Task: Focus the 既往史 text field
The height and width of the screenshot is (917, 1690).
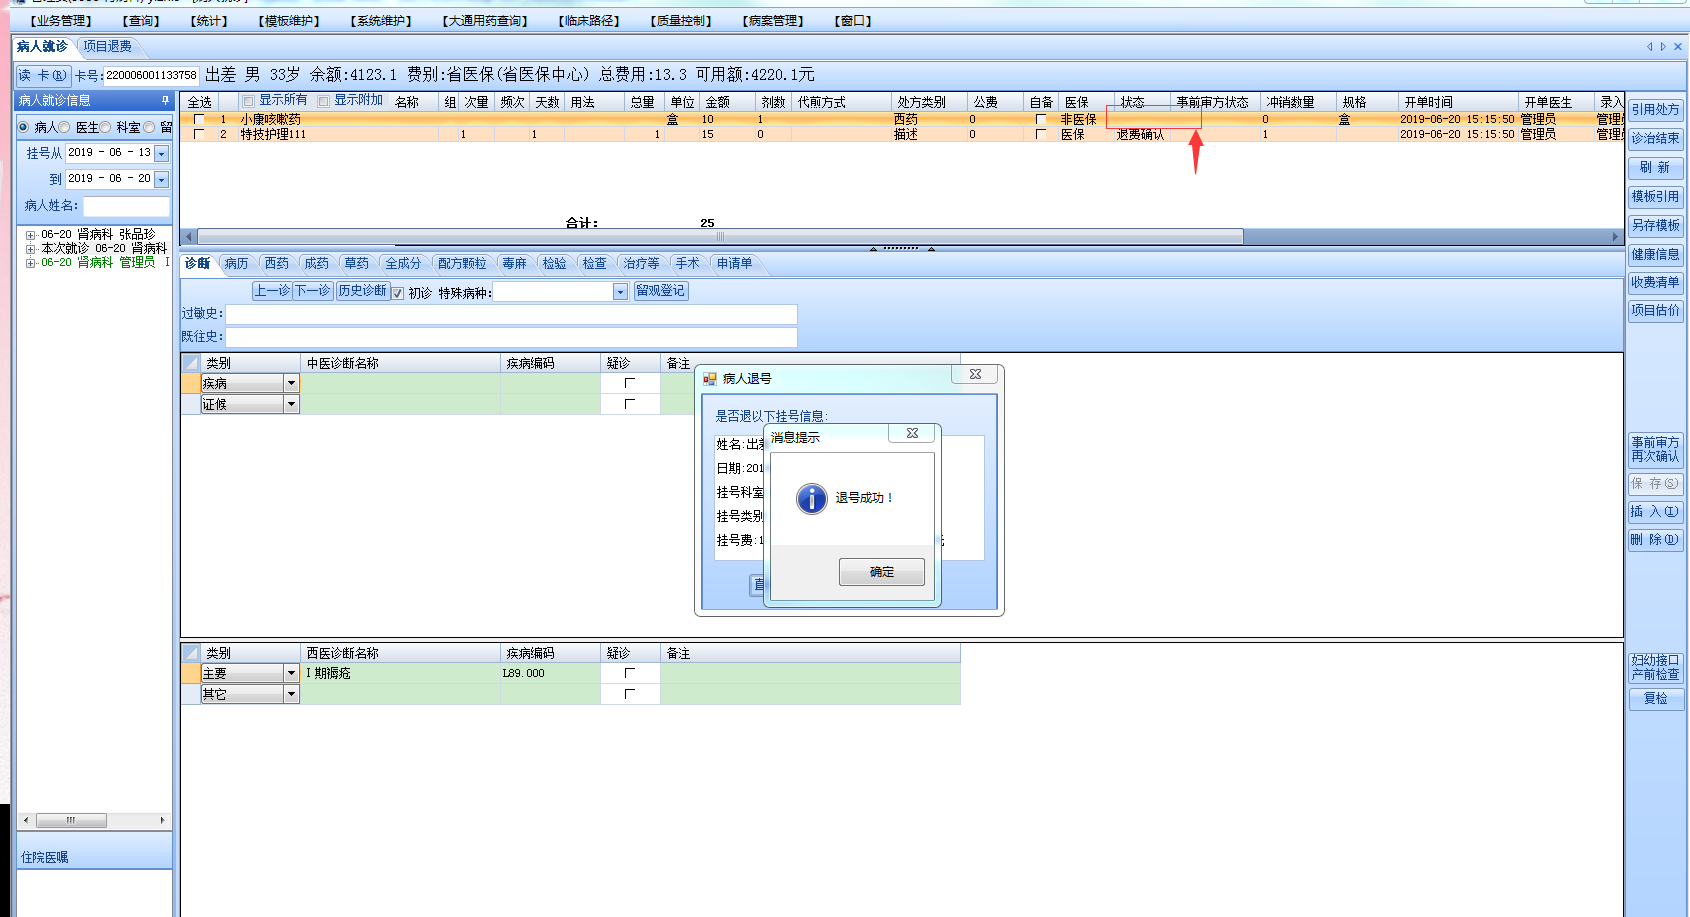Action: 511,337
